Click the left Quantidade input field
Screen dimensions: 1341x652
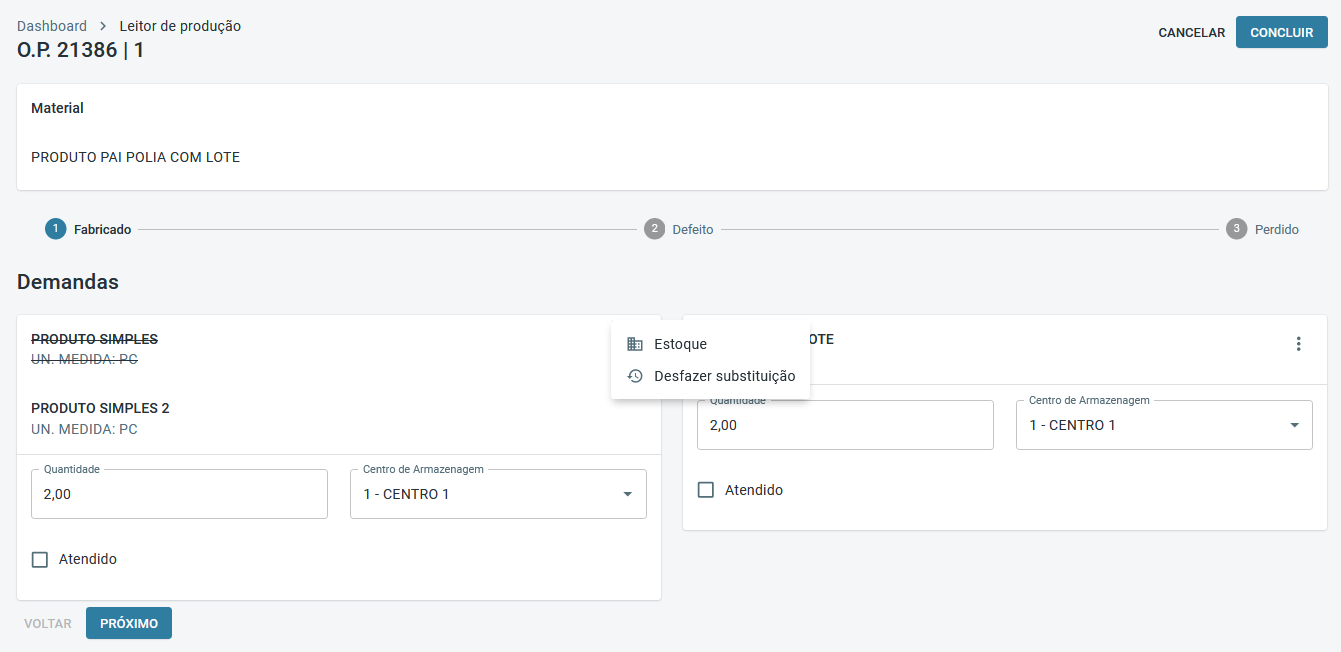(179, 494)
